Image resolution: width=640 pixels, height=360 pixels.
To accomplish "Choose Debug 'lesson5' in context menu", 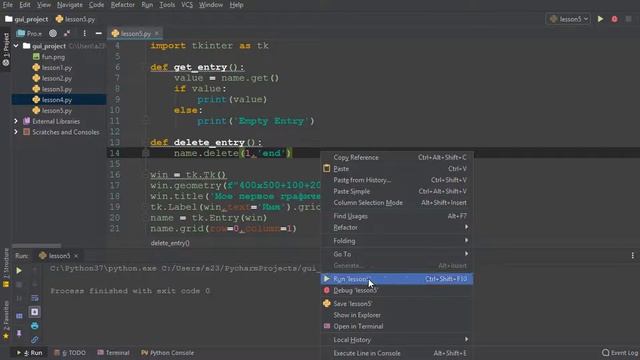I will click(397, 290).
